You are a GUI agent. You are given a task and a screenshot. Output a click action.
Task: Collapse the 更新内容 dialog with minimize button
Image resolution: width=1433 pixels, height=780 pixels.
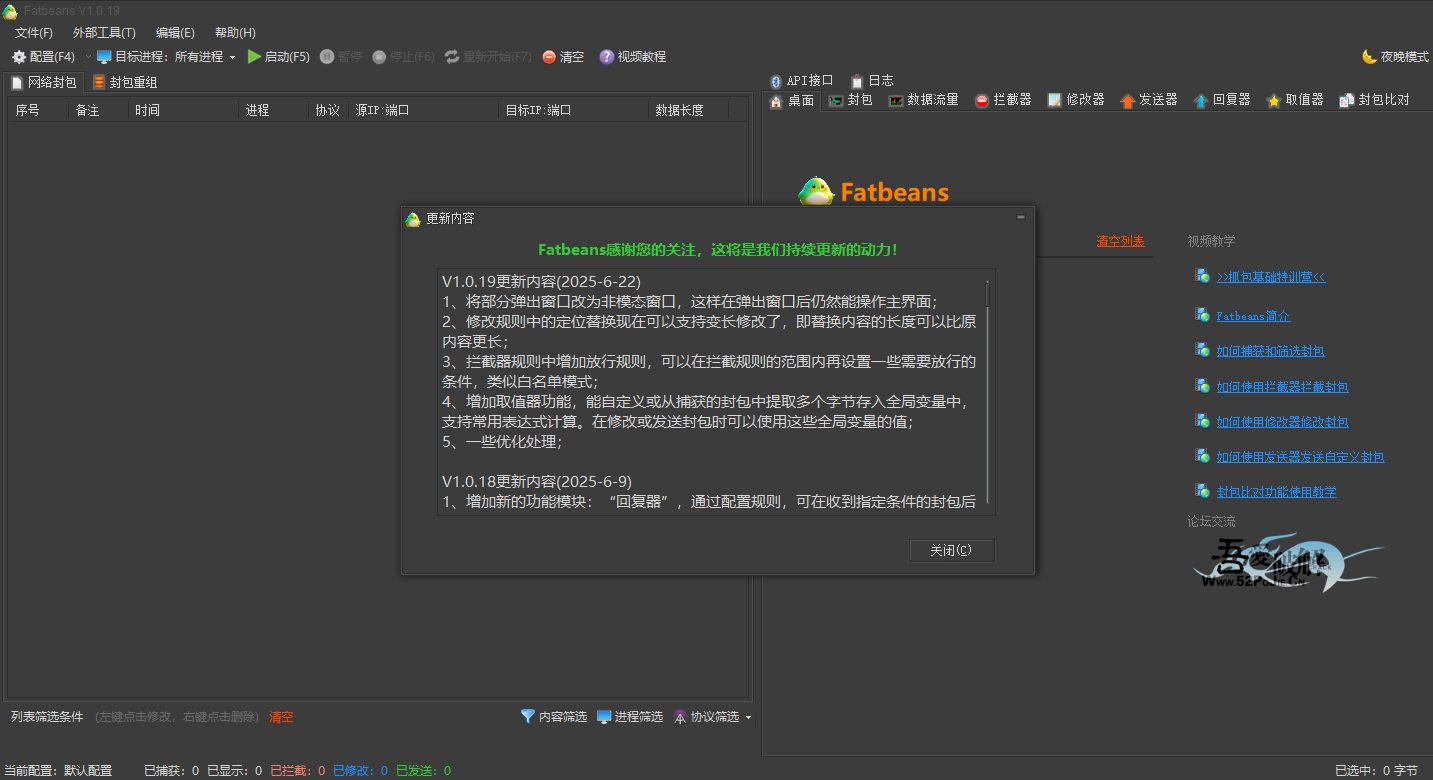tap(1021, 217)
